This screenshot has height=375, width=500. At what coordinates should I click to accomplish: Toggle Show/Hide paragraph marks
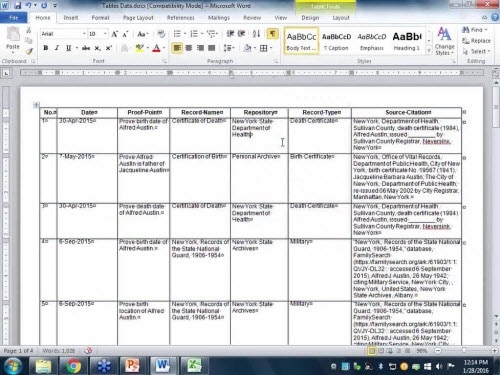tap(272, 34)
